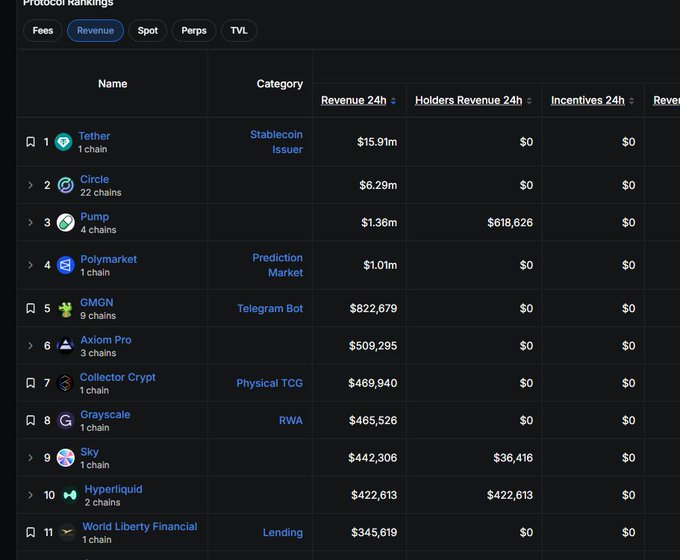Open the Hyperliquid protocol link
The width and height of the screenshot is (680, 560).
113,489
